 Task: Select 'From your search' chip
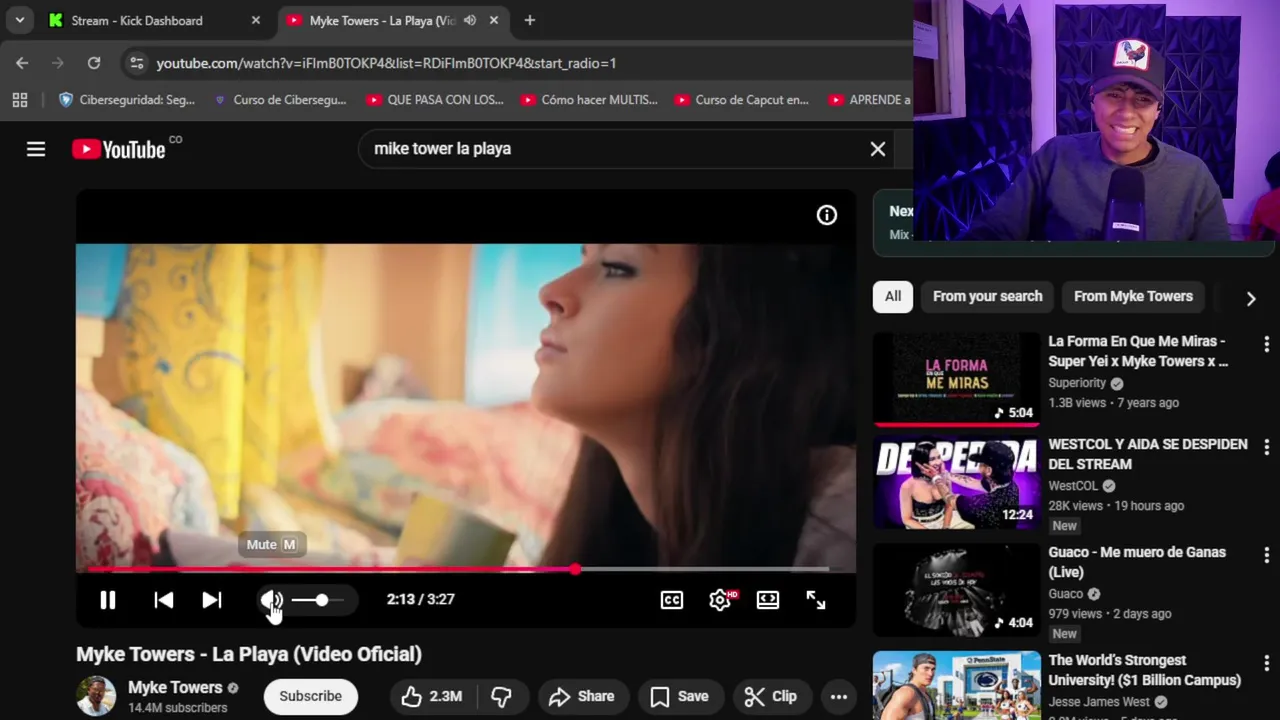[987, 296]
